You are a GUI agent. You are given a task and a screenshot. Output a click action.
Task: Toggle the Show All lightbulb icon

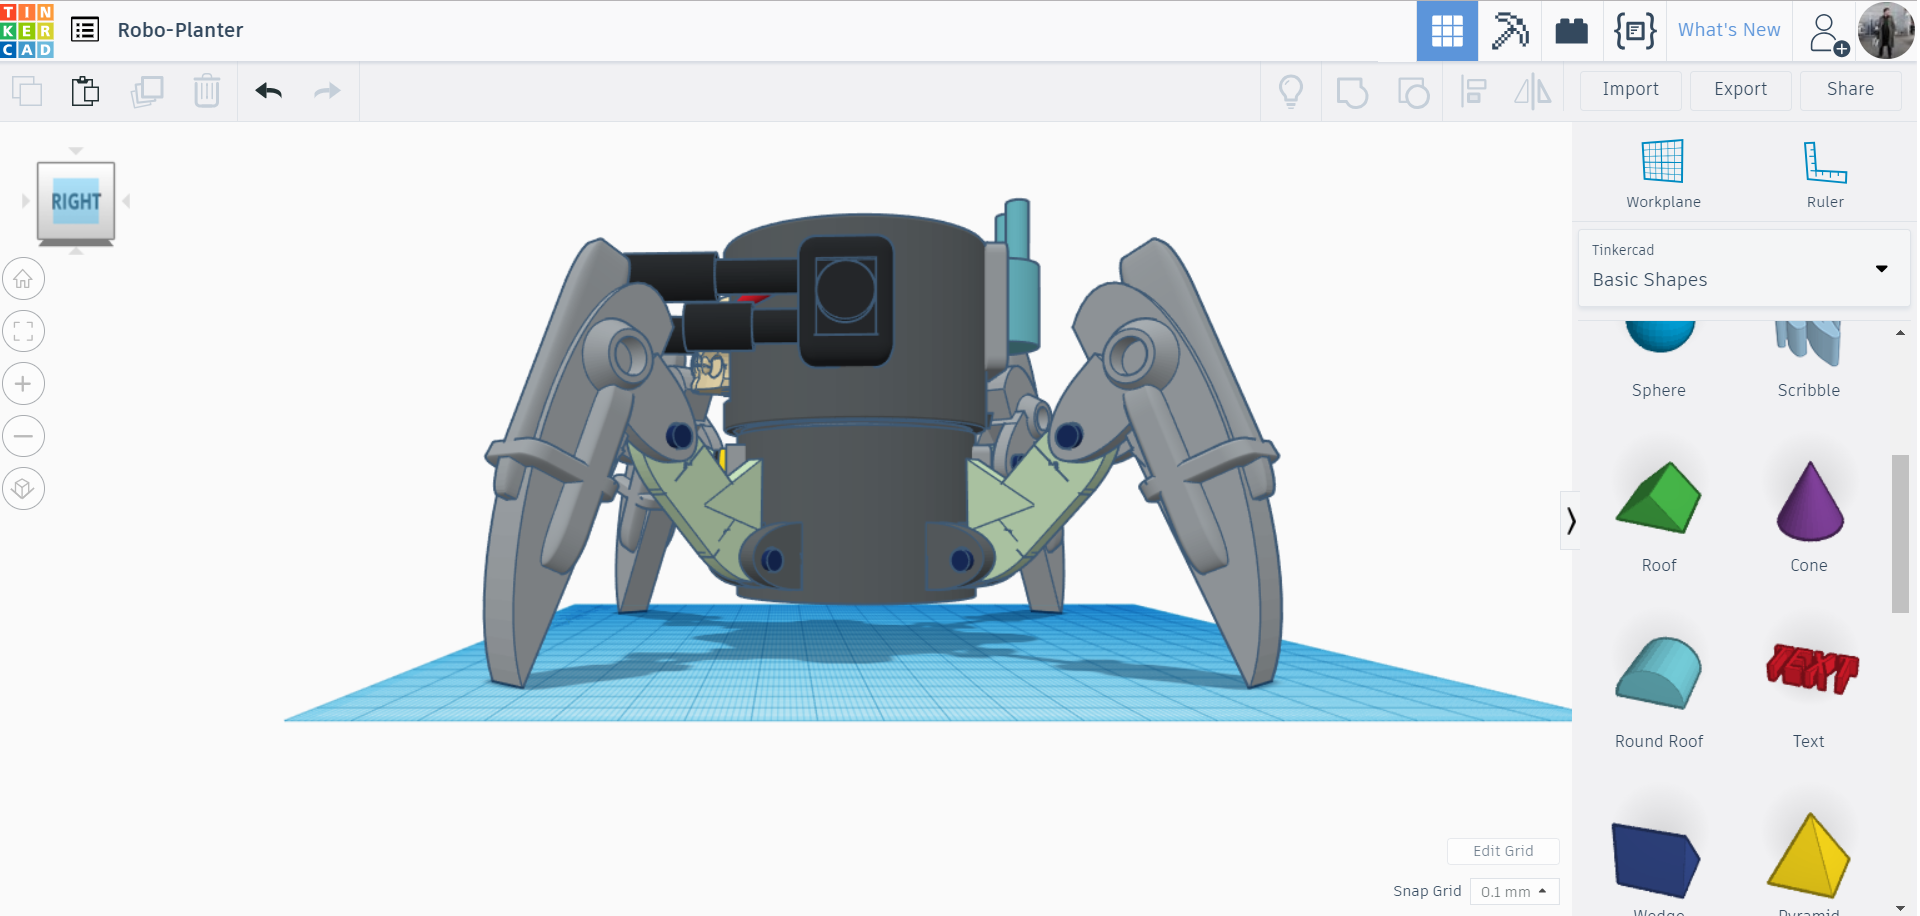tap(1291, 91)
